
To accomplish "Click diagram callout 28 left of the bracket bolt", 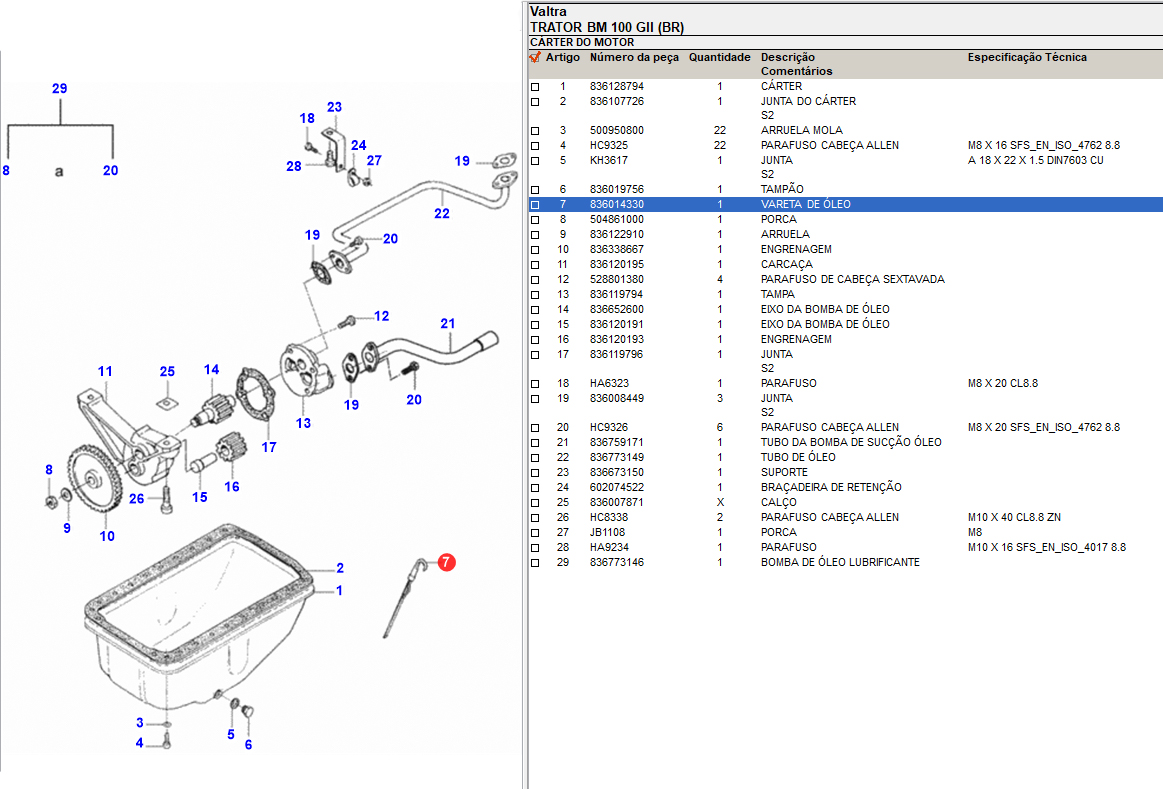I will tap(294, 166).
